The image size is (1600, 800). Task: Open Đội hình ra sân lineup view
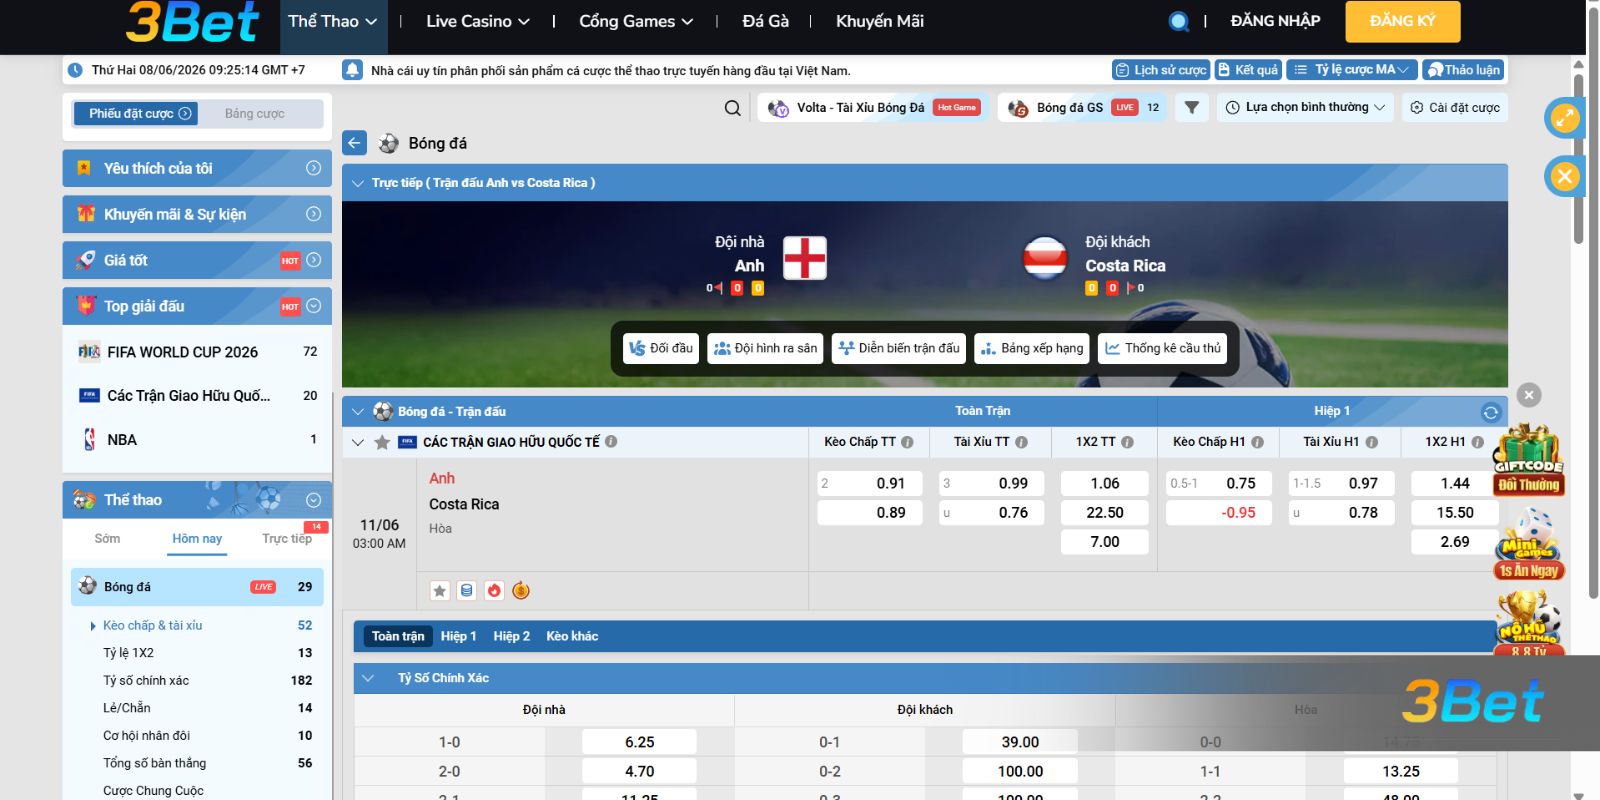pyautogui.click(x=765, y=348)
